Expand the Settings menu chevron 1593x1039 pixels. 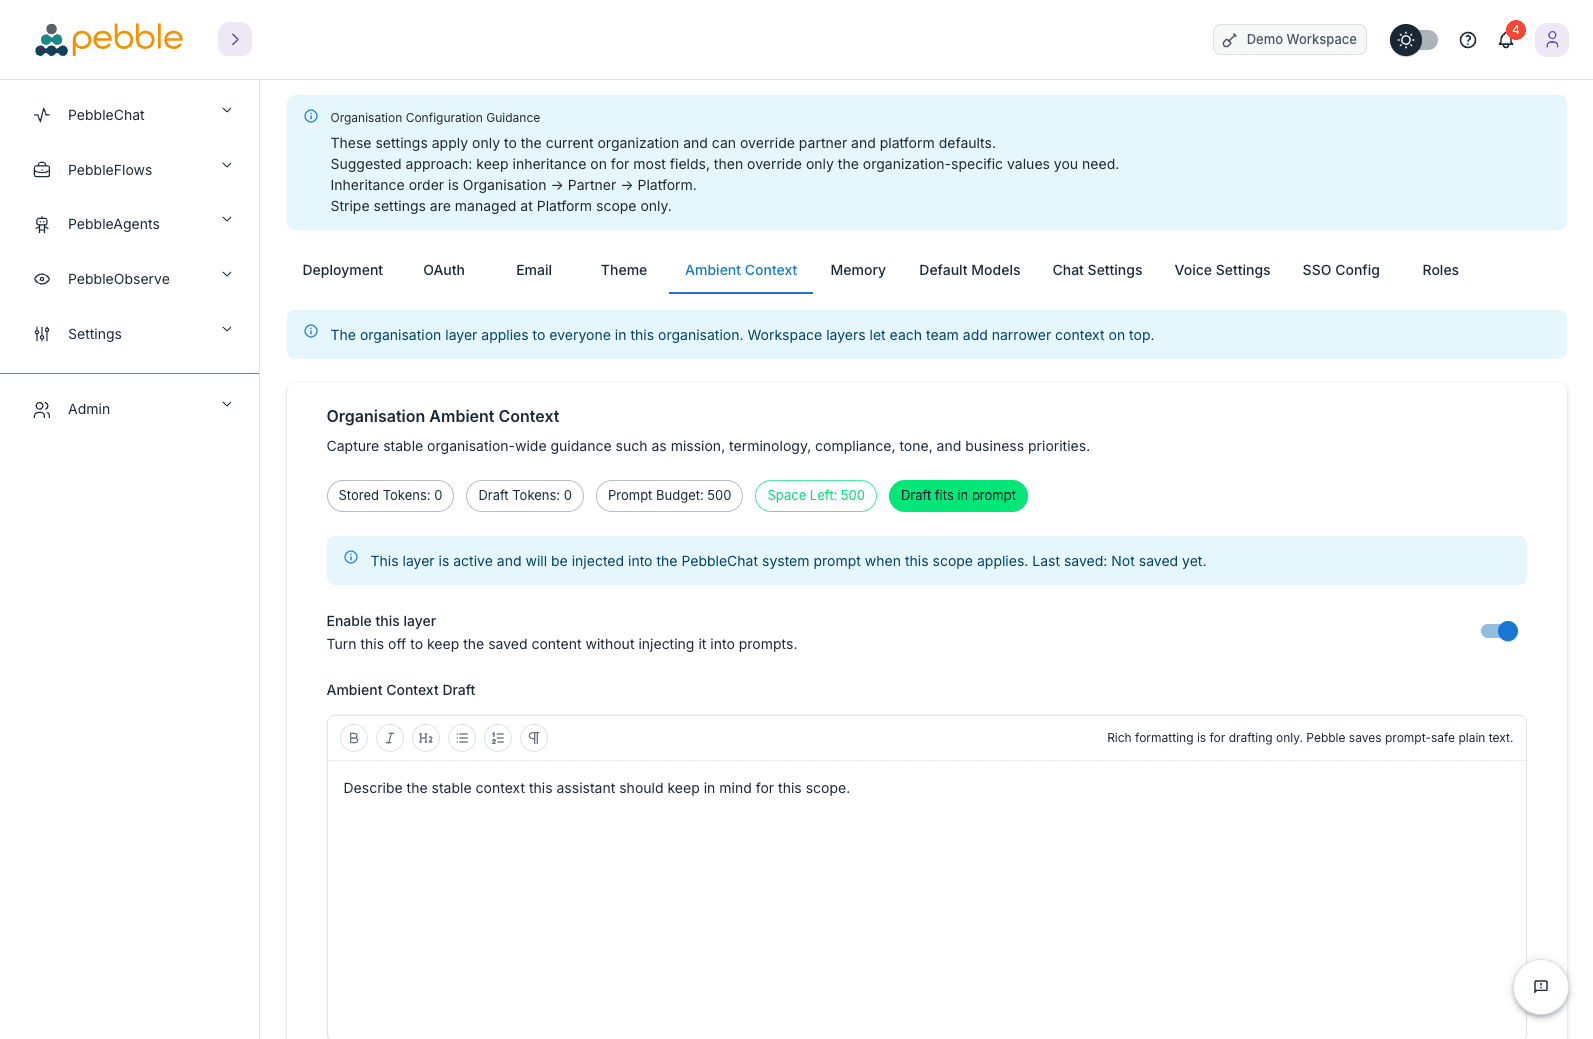click(x=227, y=330)
